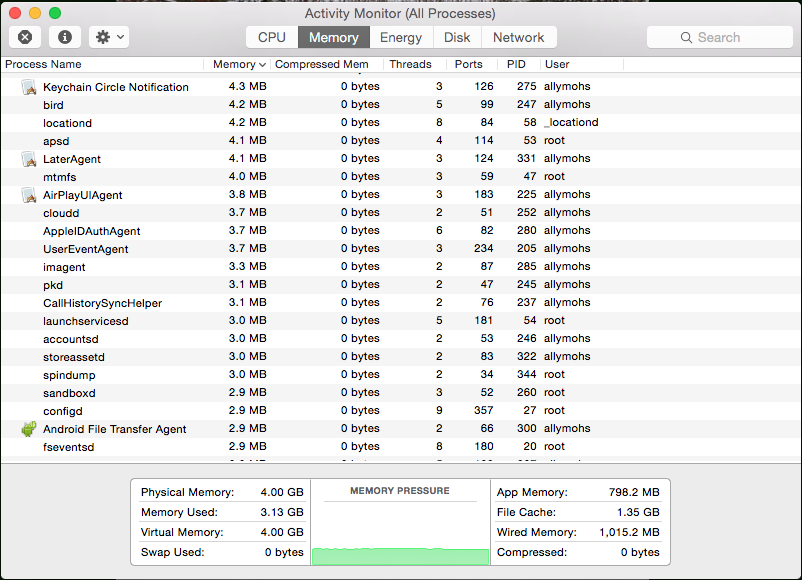Viewport: 802px width, 580px height.
Task: Sort by User column header
Action: tap(582, 64)
